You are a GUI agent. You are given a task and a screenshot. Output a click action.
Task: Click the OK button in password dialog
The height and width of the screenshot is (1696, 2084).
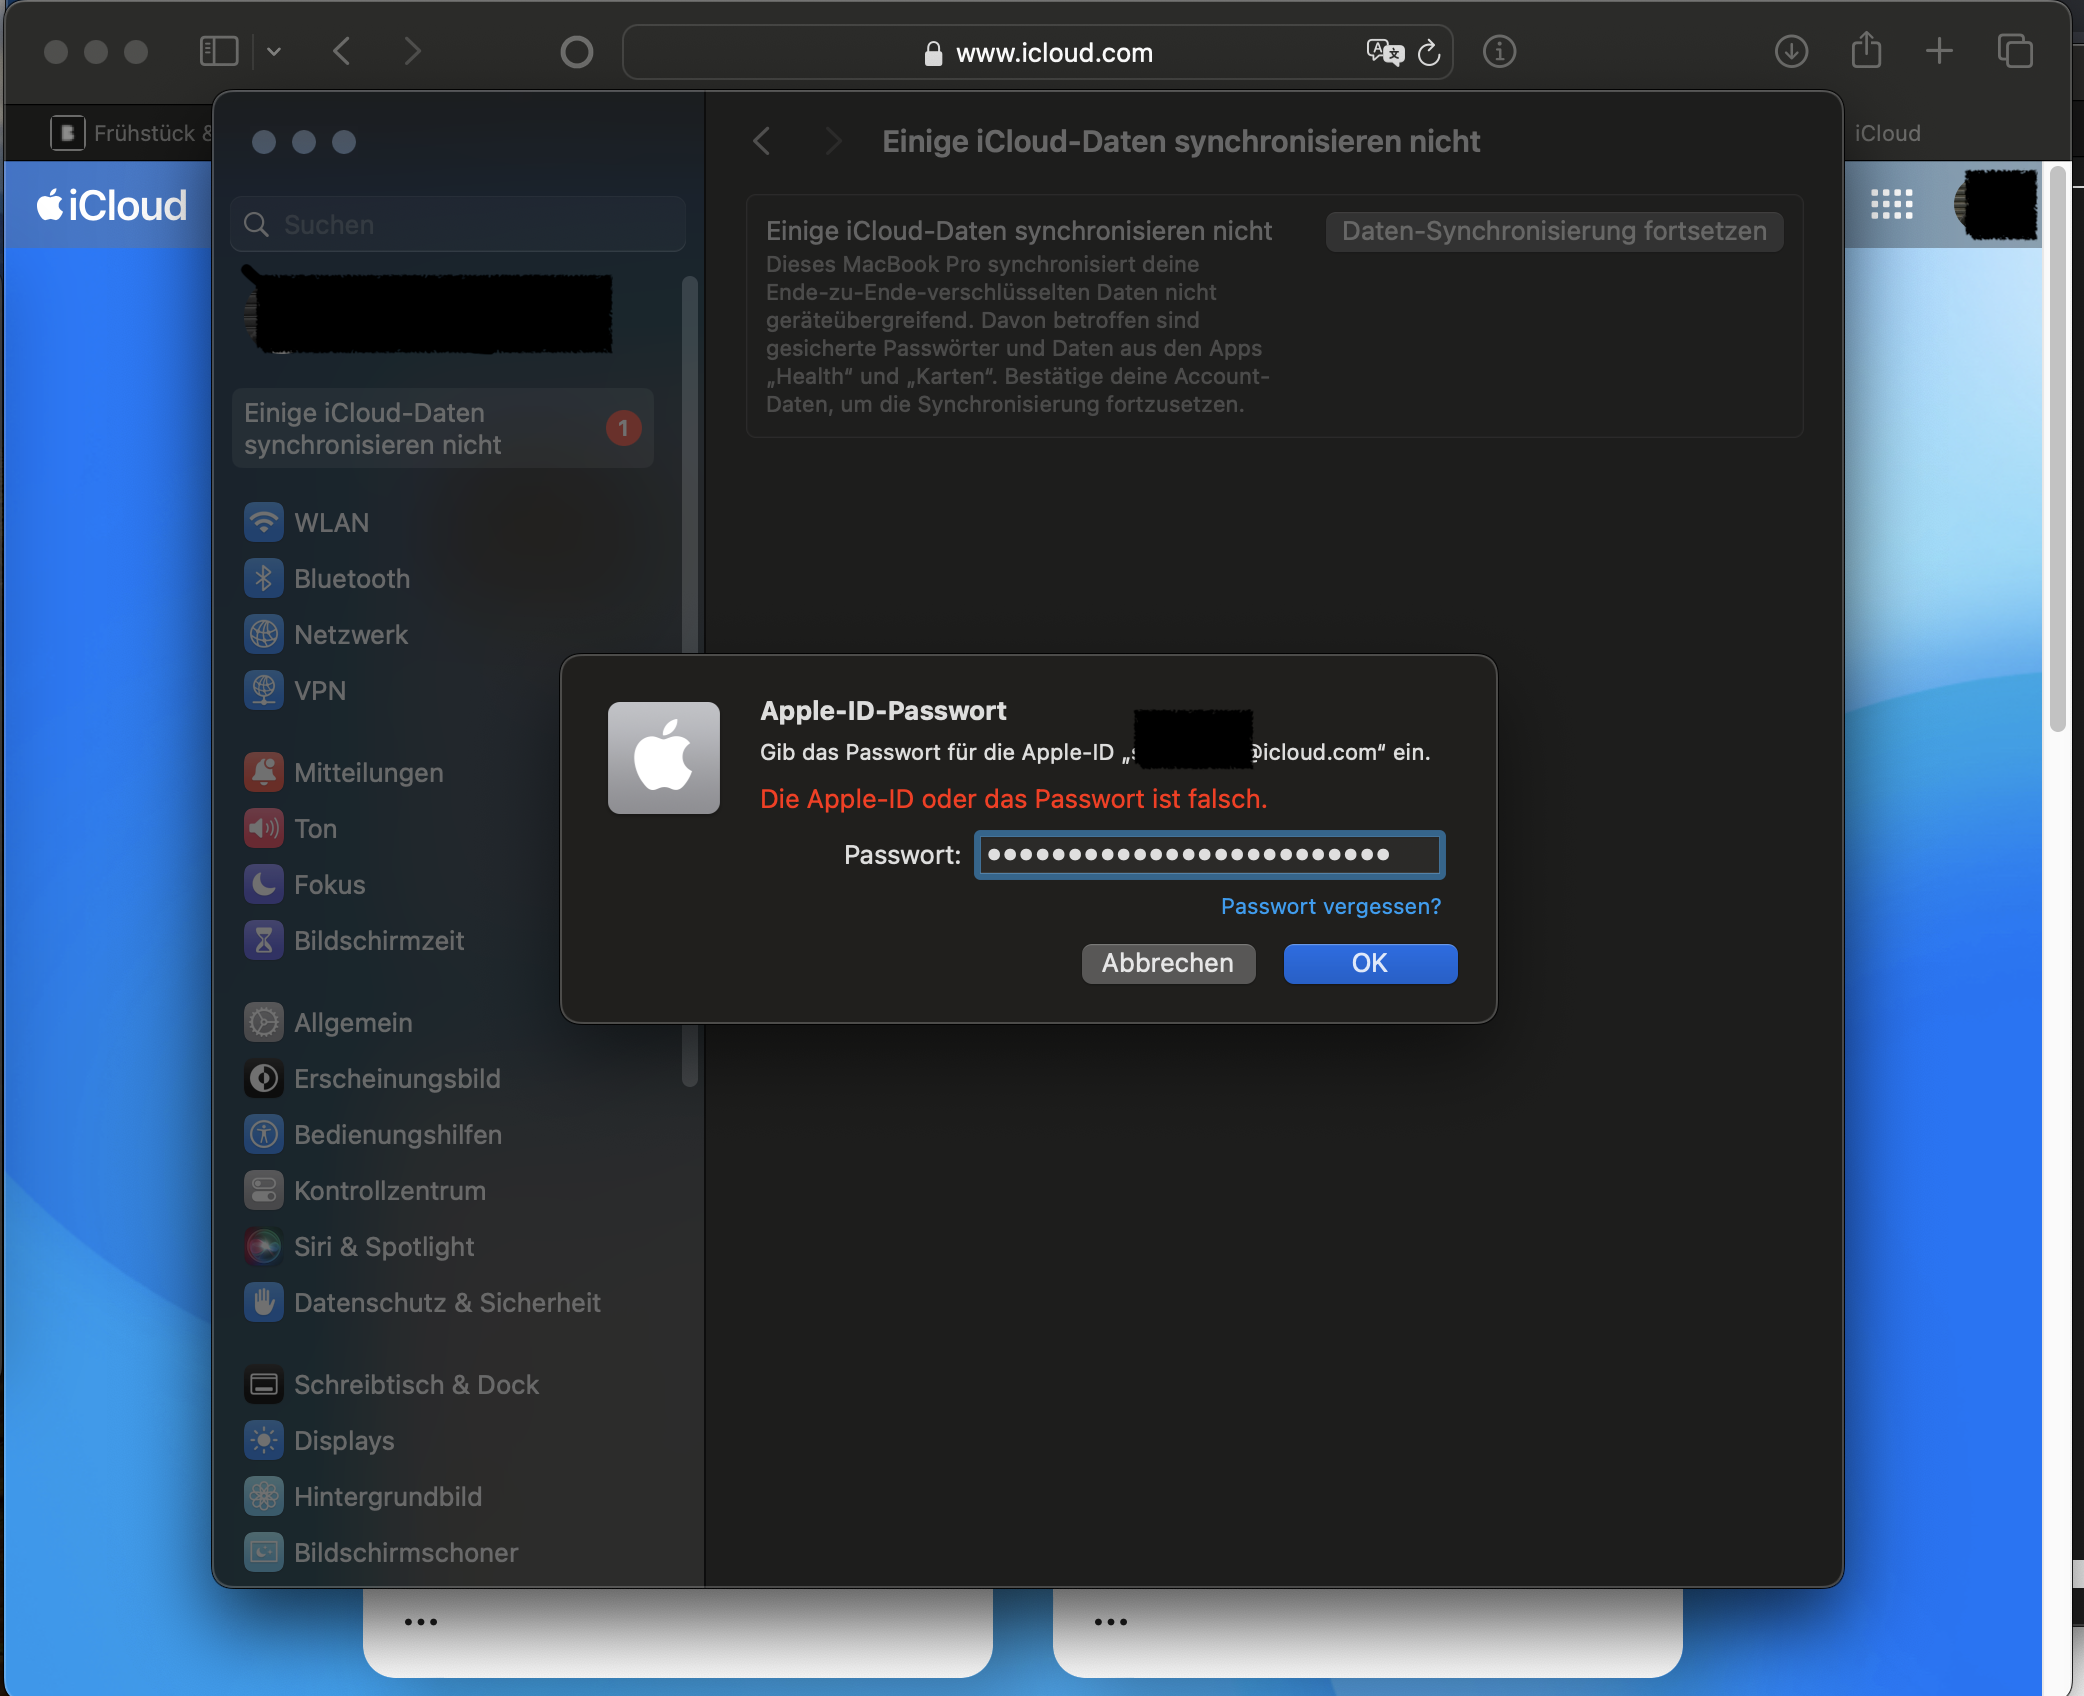[x=1369, y=963]
